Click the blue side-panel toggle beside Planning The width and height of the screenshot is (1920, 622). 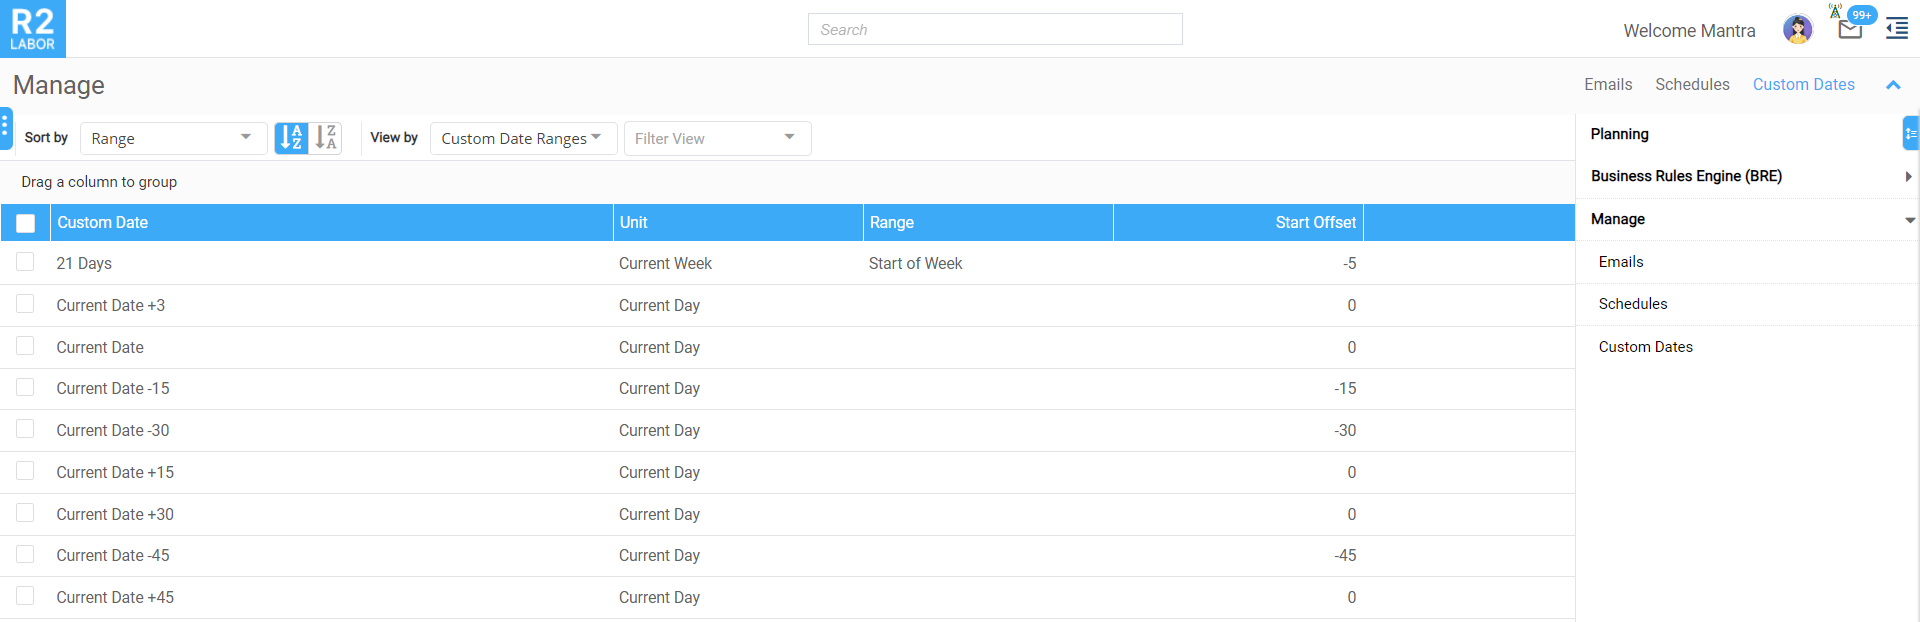pyautogui.click(x=1910, y=133)
